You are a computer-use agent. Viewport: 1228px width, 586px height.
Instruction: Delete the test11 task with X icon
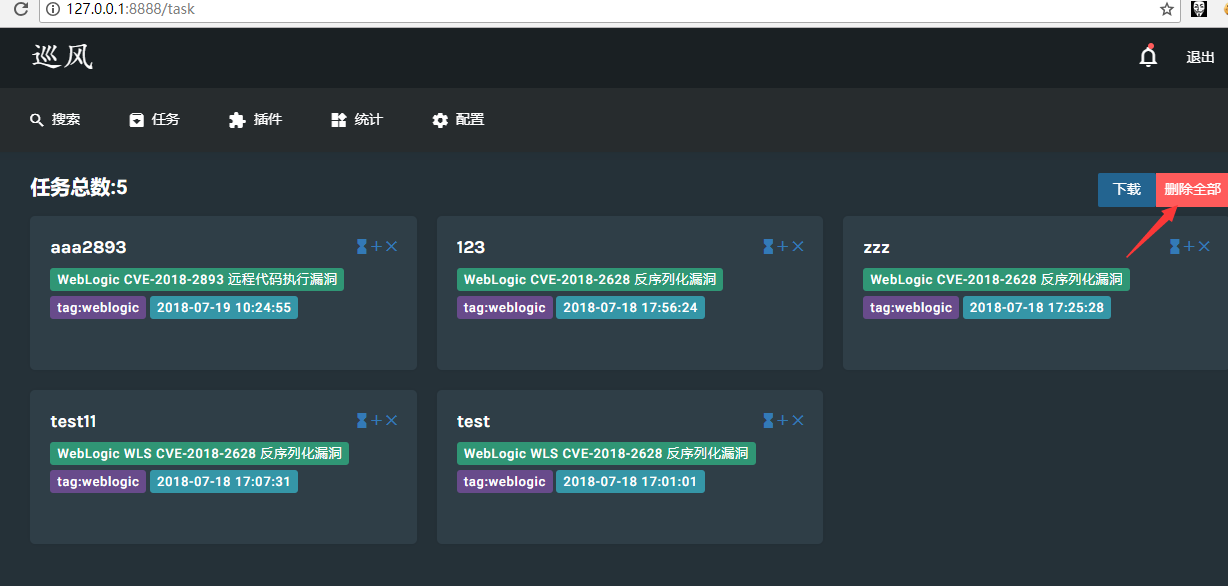pyautogui.click(x=392, y=420)
